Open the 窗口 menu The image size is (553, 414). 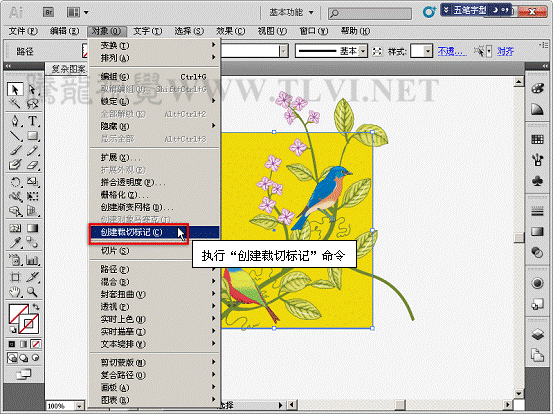click(314, 31)
